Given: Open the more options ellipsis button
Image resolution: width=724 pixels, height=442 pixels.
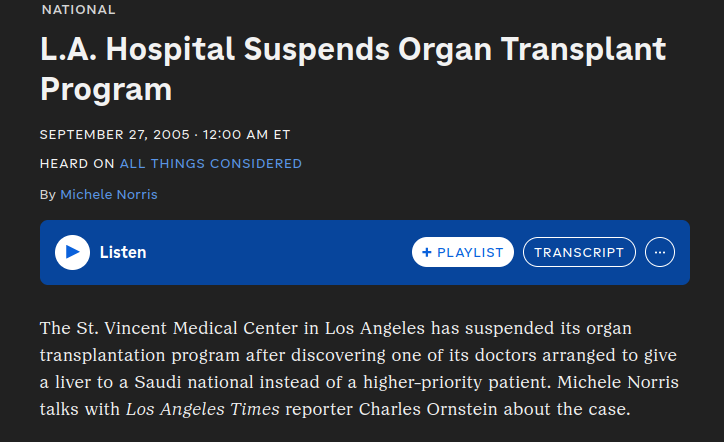Looking at the screenshot, I should click(660, 252).
